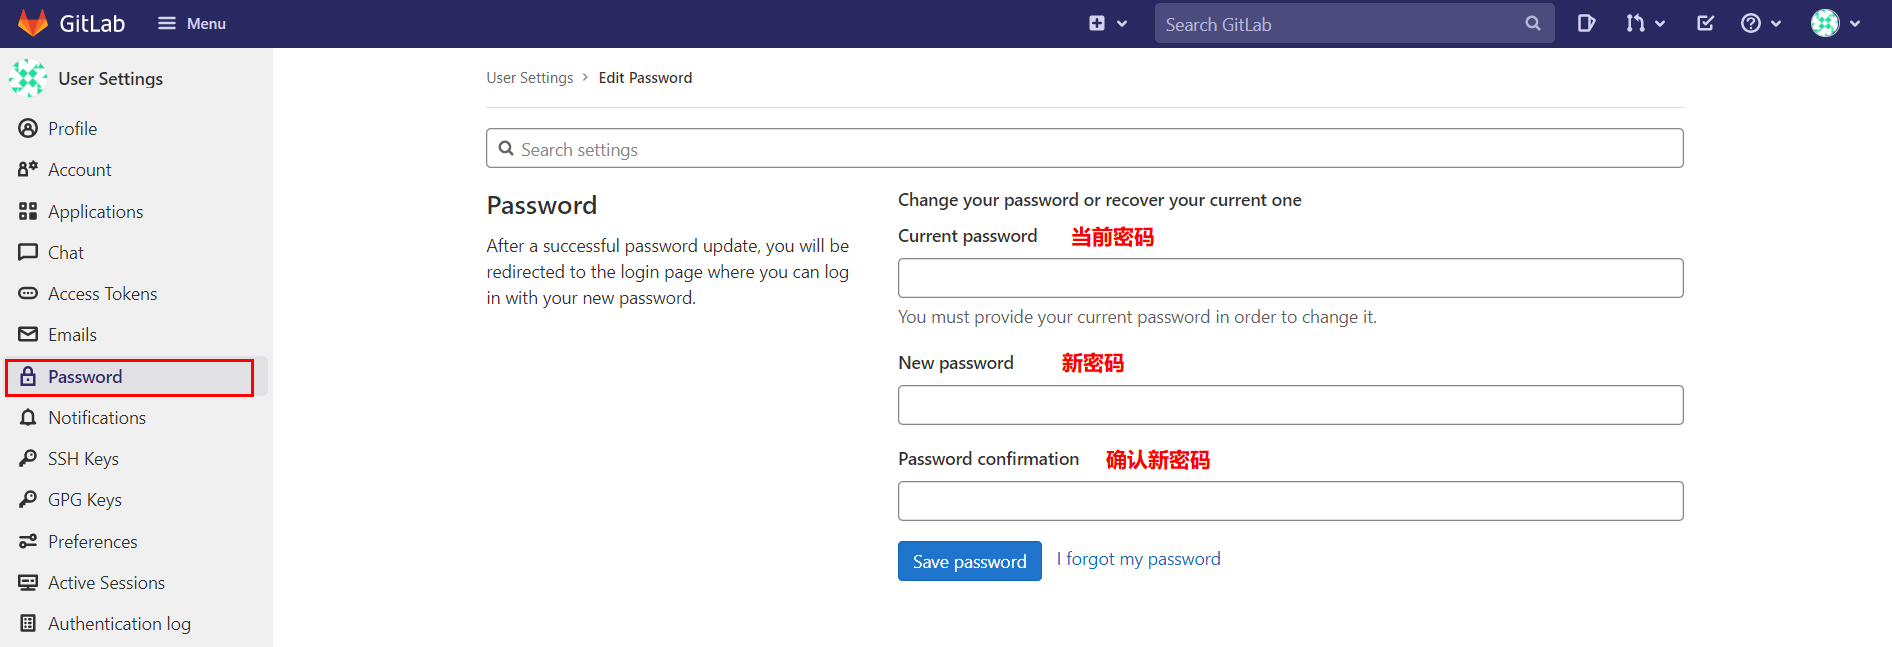Click the User Settings breadcrumb link

(x=529, y=78)
